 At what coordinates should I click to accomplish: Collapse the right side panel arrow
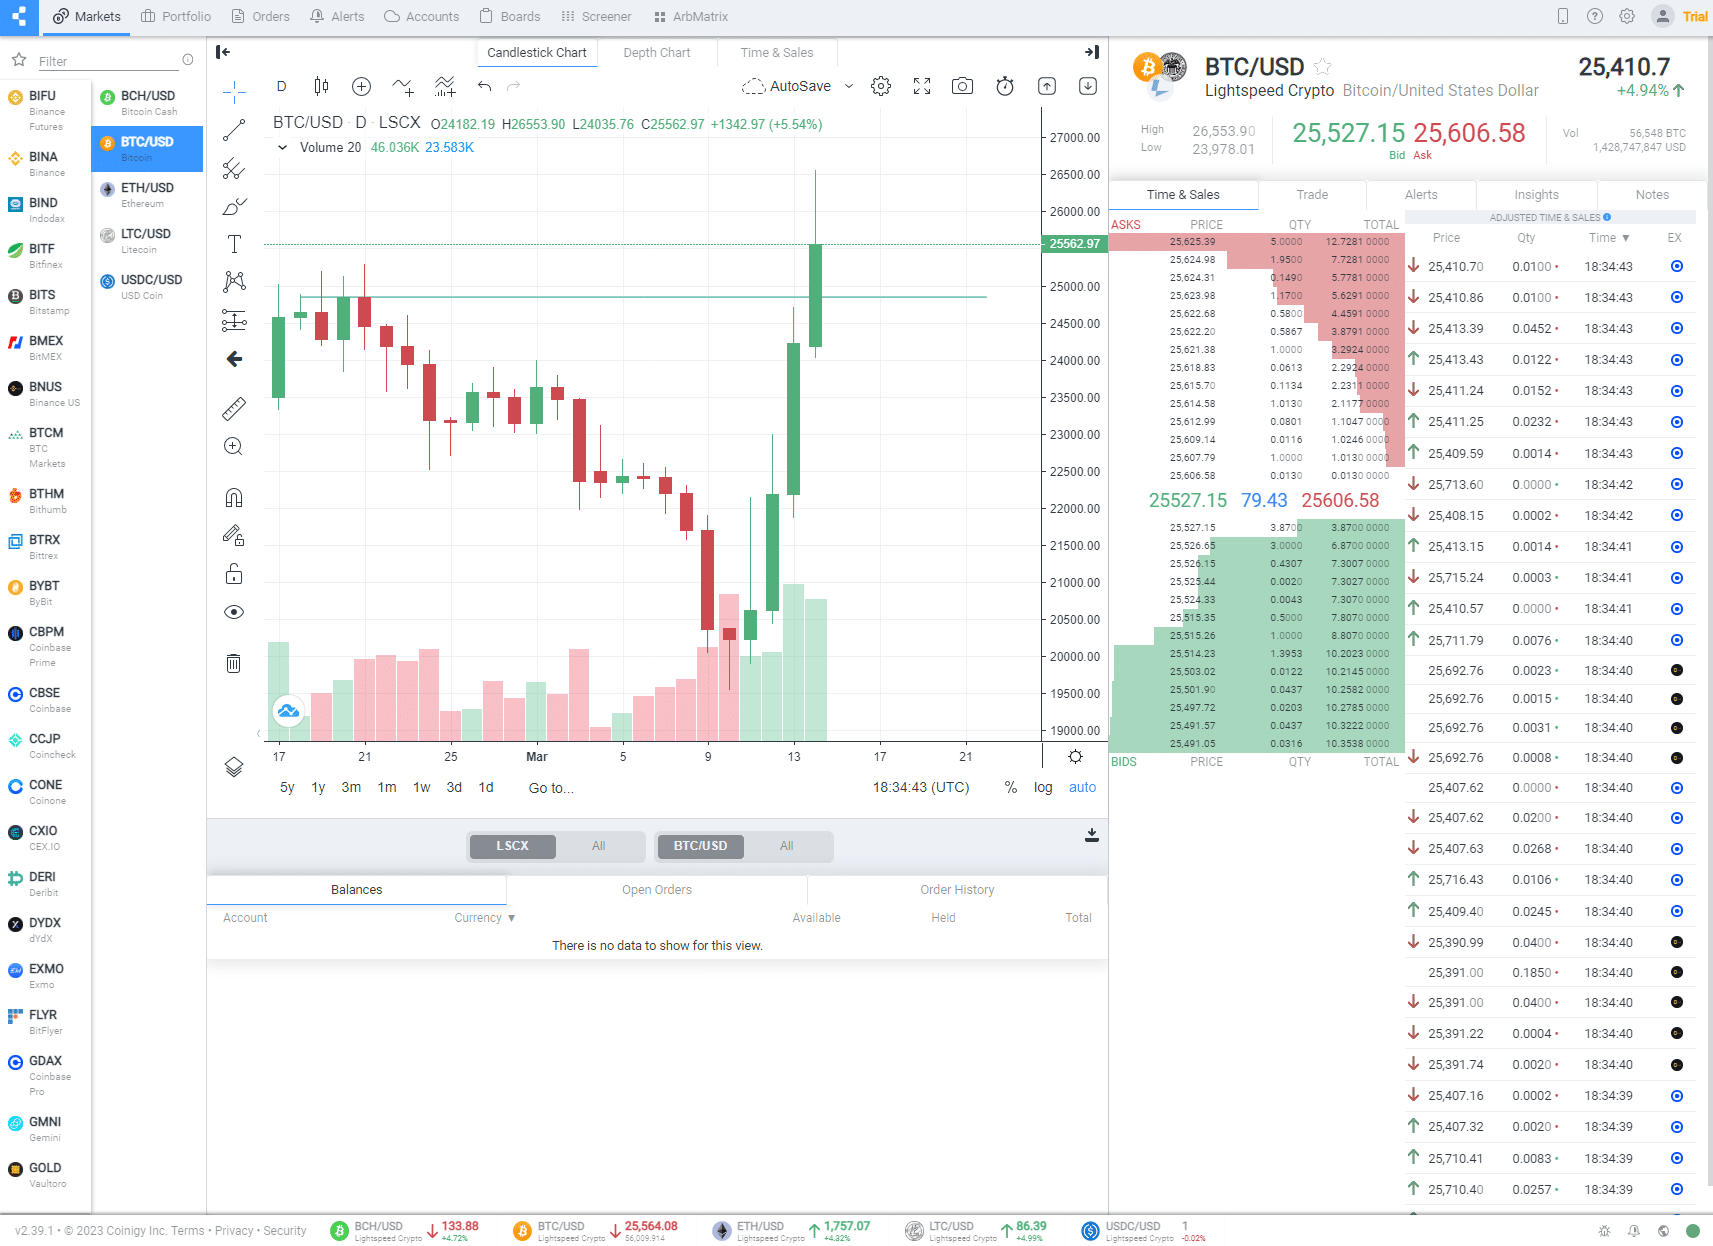click(x=1092, y=52)
